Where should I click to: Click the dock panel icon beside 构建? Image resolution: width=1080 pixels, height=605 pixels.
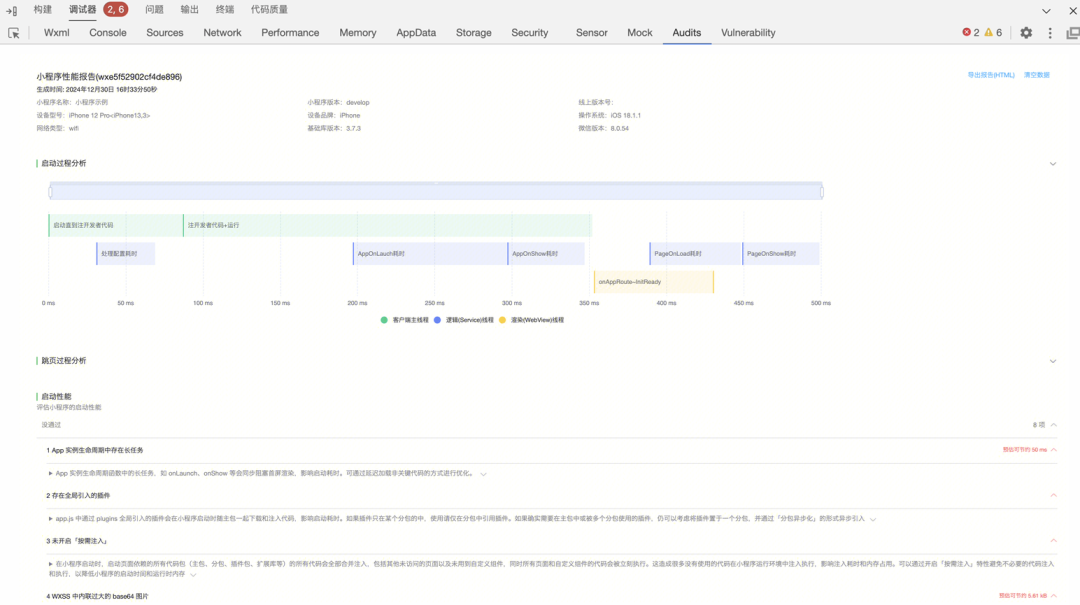click(x=12, y=10)
